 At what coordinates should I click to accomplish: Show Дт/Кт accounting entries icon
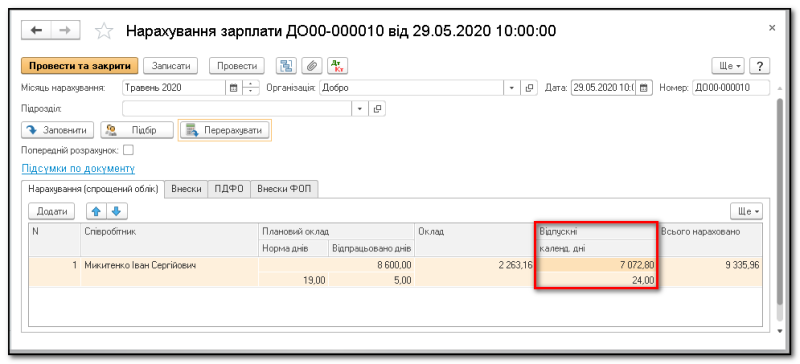click(x=337, y=66)
